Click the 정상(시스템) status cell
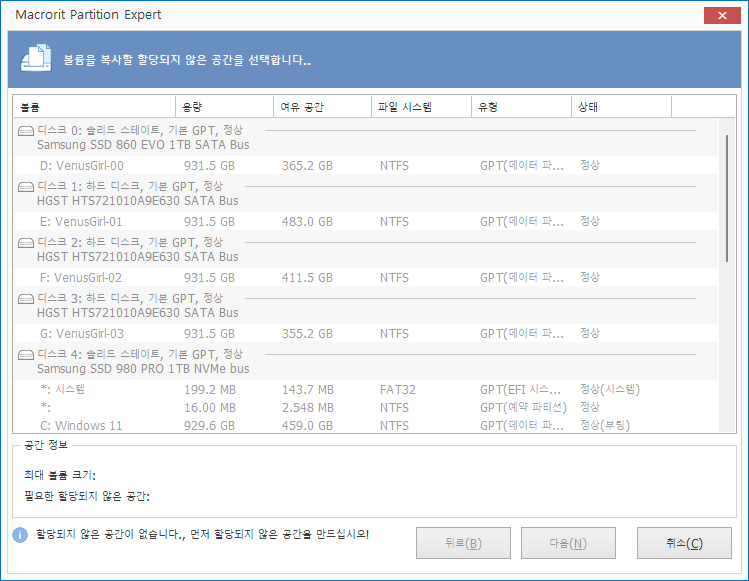The height and width of the screenshot is (581, 749). (610, 389)
